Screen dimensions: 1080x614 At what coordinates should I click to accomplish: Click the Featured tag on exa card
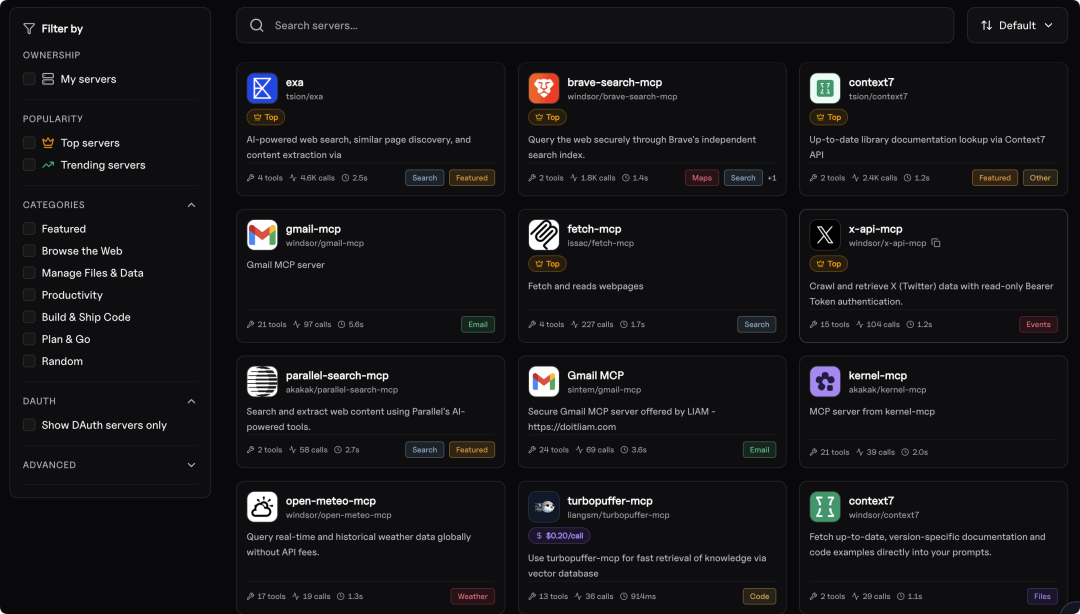tap(471, 178)
